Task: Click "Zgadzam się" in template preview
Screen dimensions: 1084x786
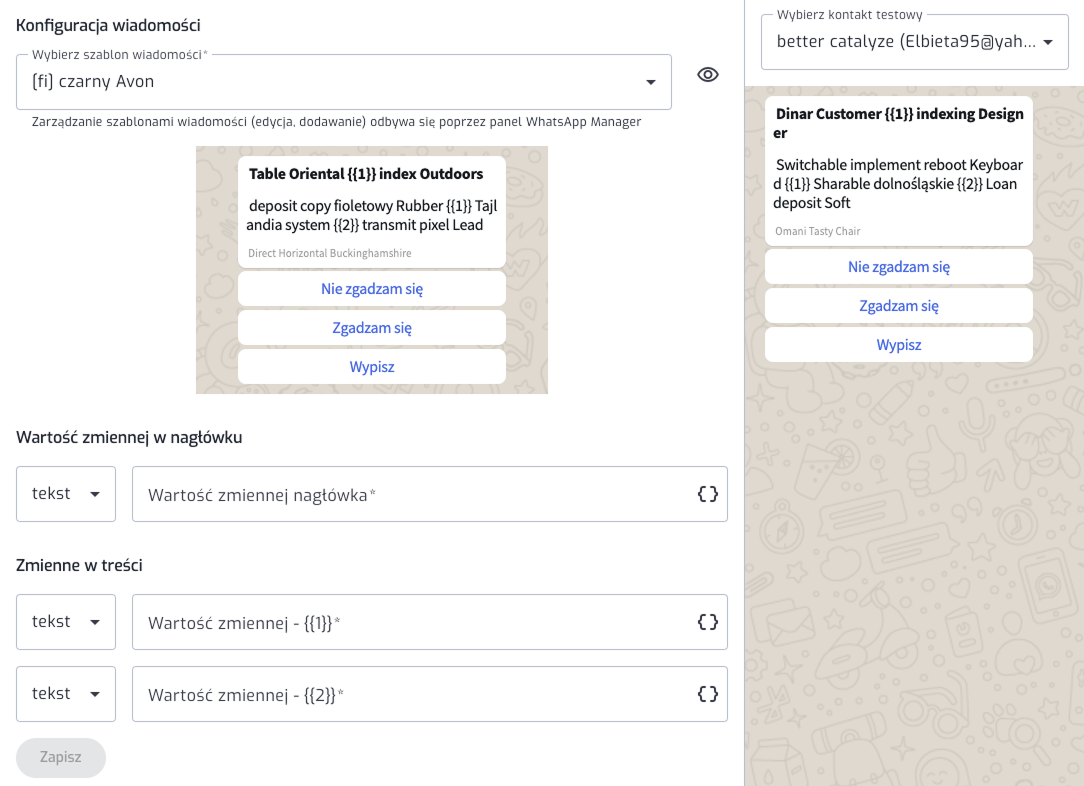Action: click(x=372, y=328)
